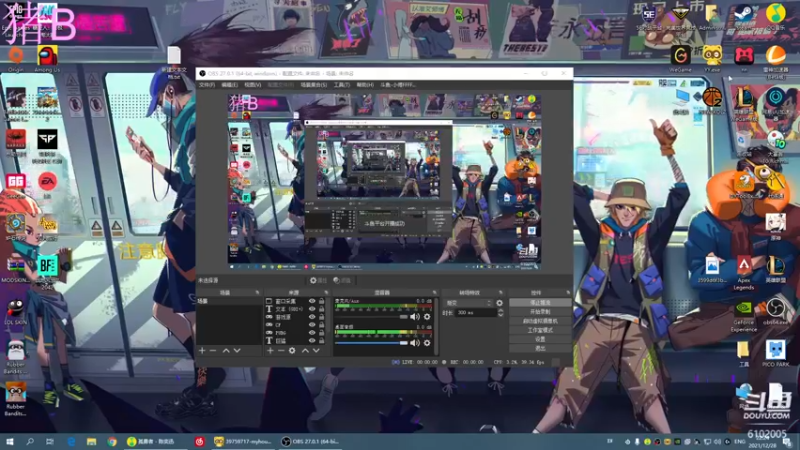Hide the 游戏源 source via its eye icon
800x450 pixels.
pos(312,317)
